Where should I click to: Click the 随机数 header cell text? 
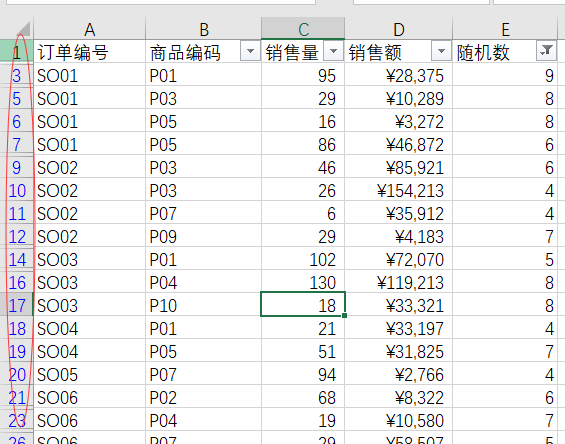(483, 52)
